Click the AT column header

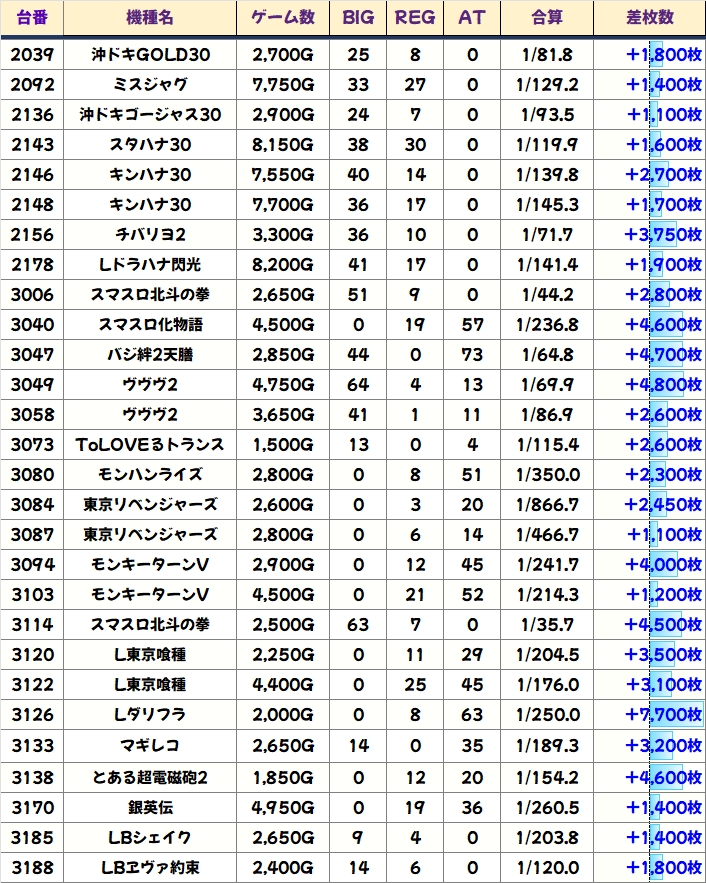click(471, 18)
